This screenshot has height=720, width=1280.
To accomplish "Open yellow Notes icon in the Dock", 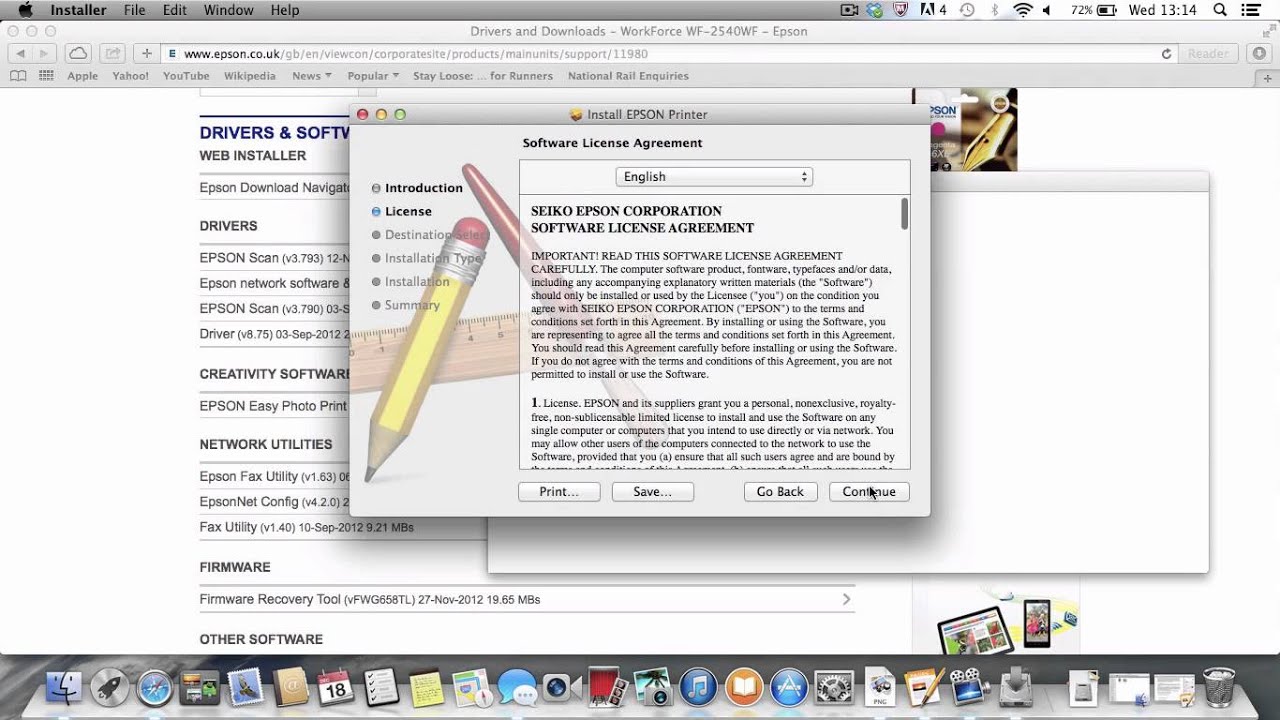I will click(427, 687).
